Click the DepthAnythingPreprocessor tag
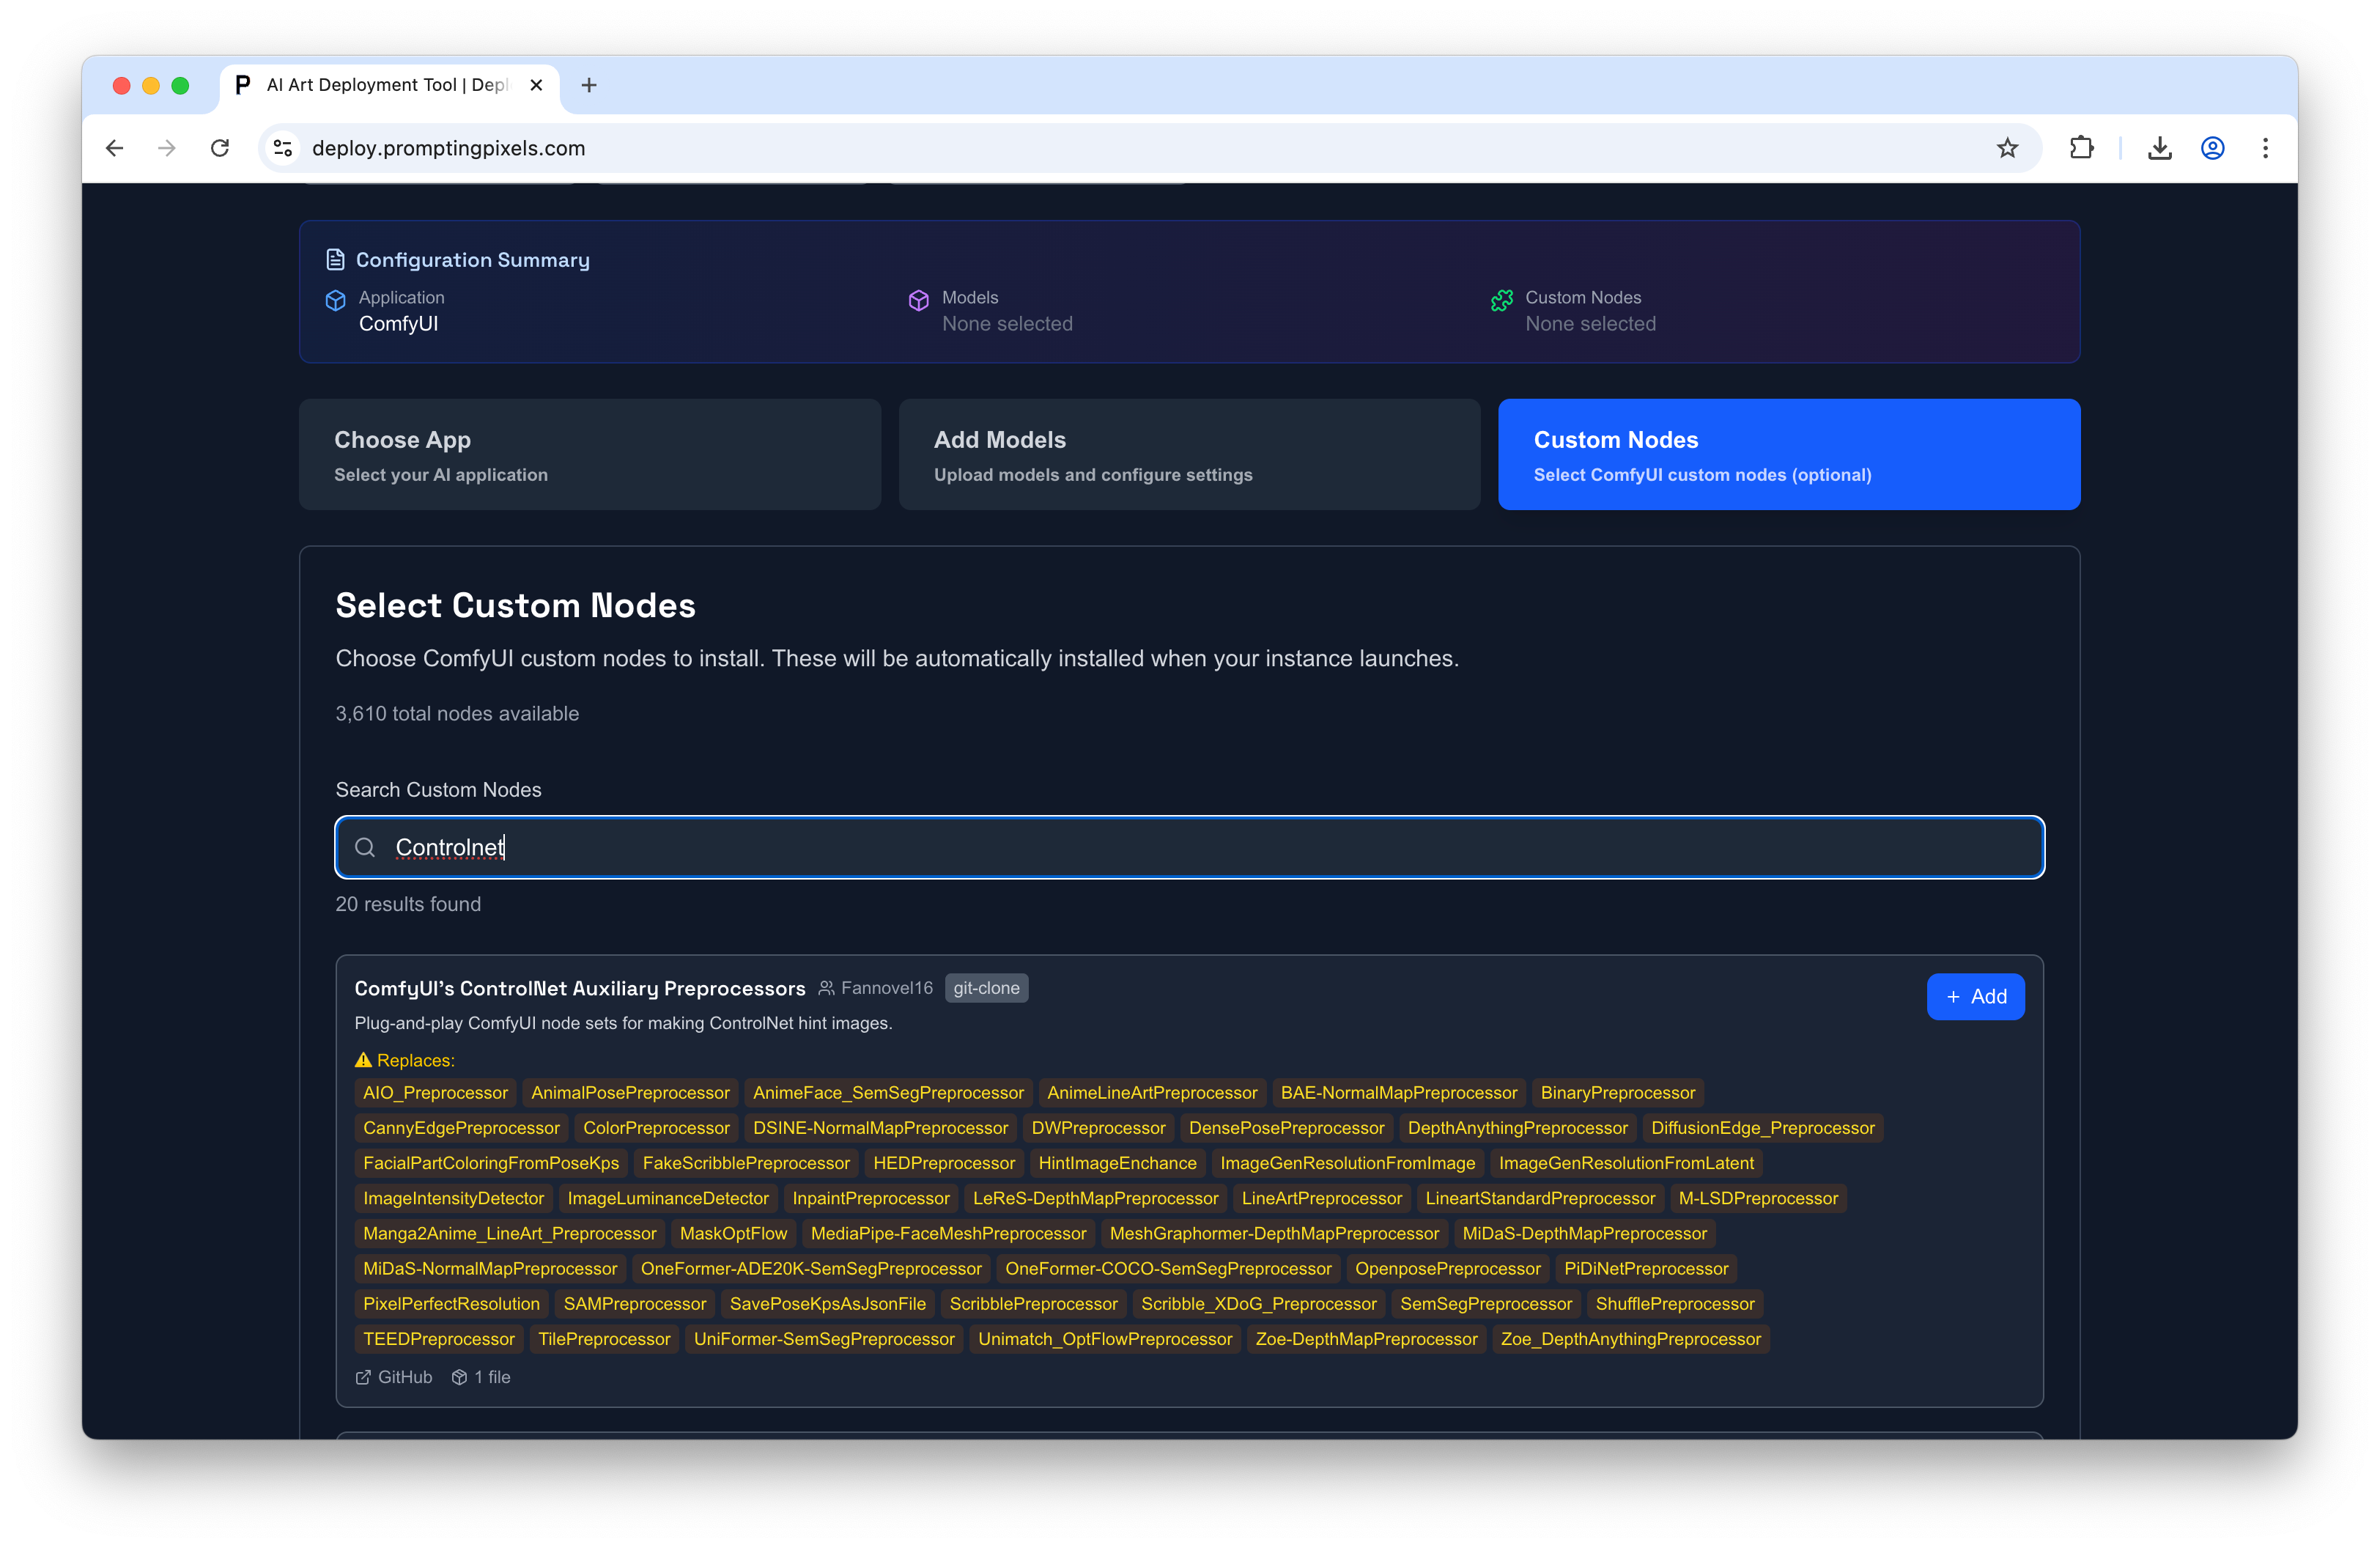The image size is (2380, 1548). tap(1517, 1127)
